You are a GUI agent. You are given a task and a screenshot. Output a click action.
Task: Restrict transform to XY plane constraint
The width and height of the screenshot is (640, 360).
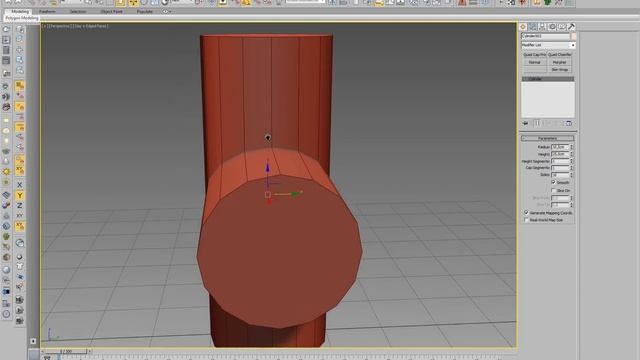20,215
